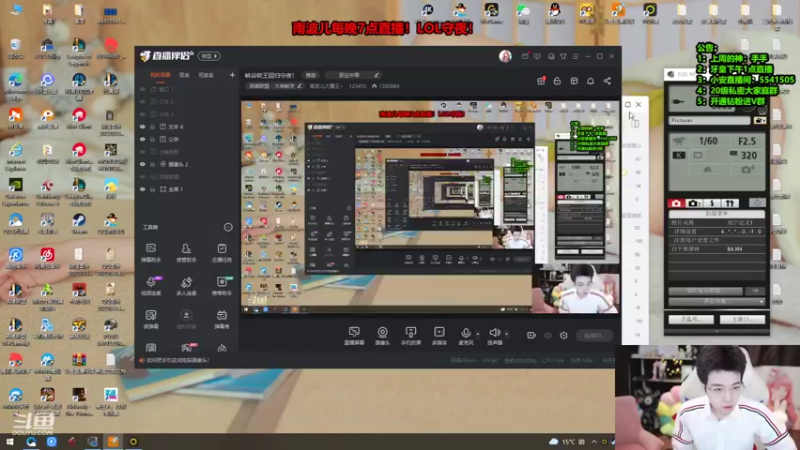Toggle the preview eye icon in bottom bar

(547, 335)
